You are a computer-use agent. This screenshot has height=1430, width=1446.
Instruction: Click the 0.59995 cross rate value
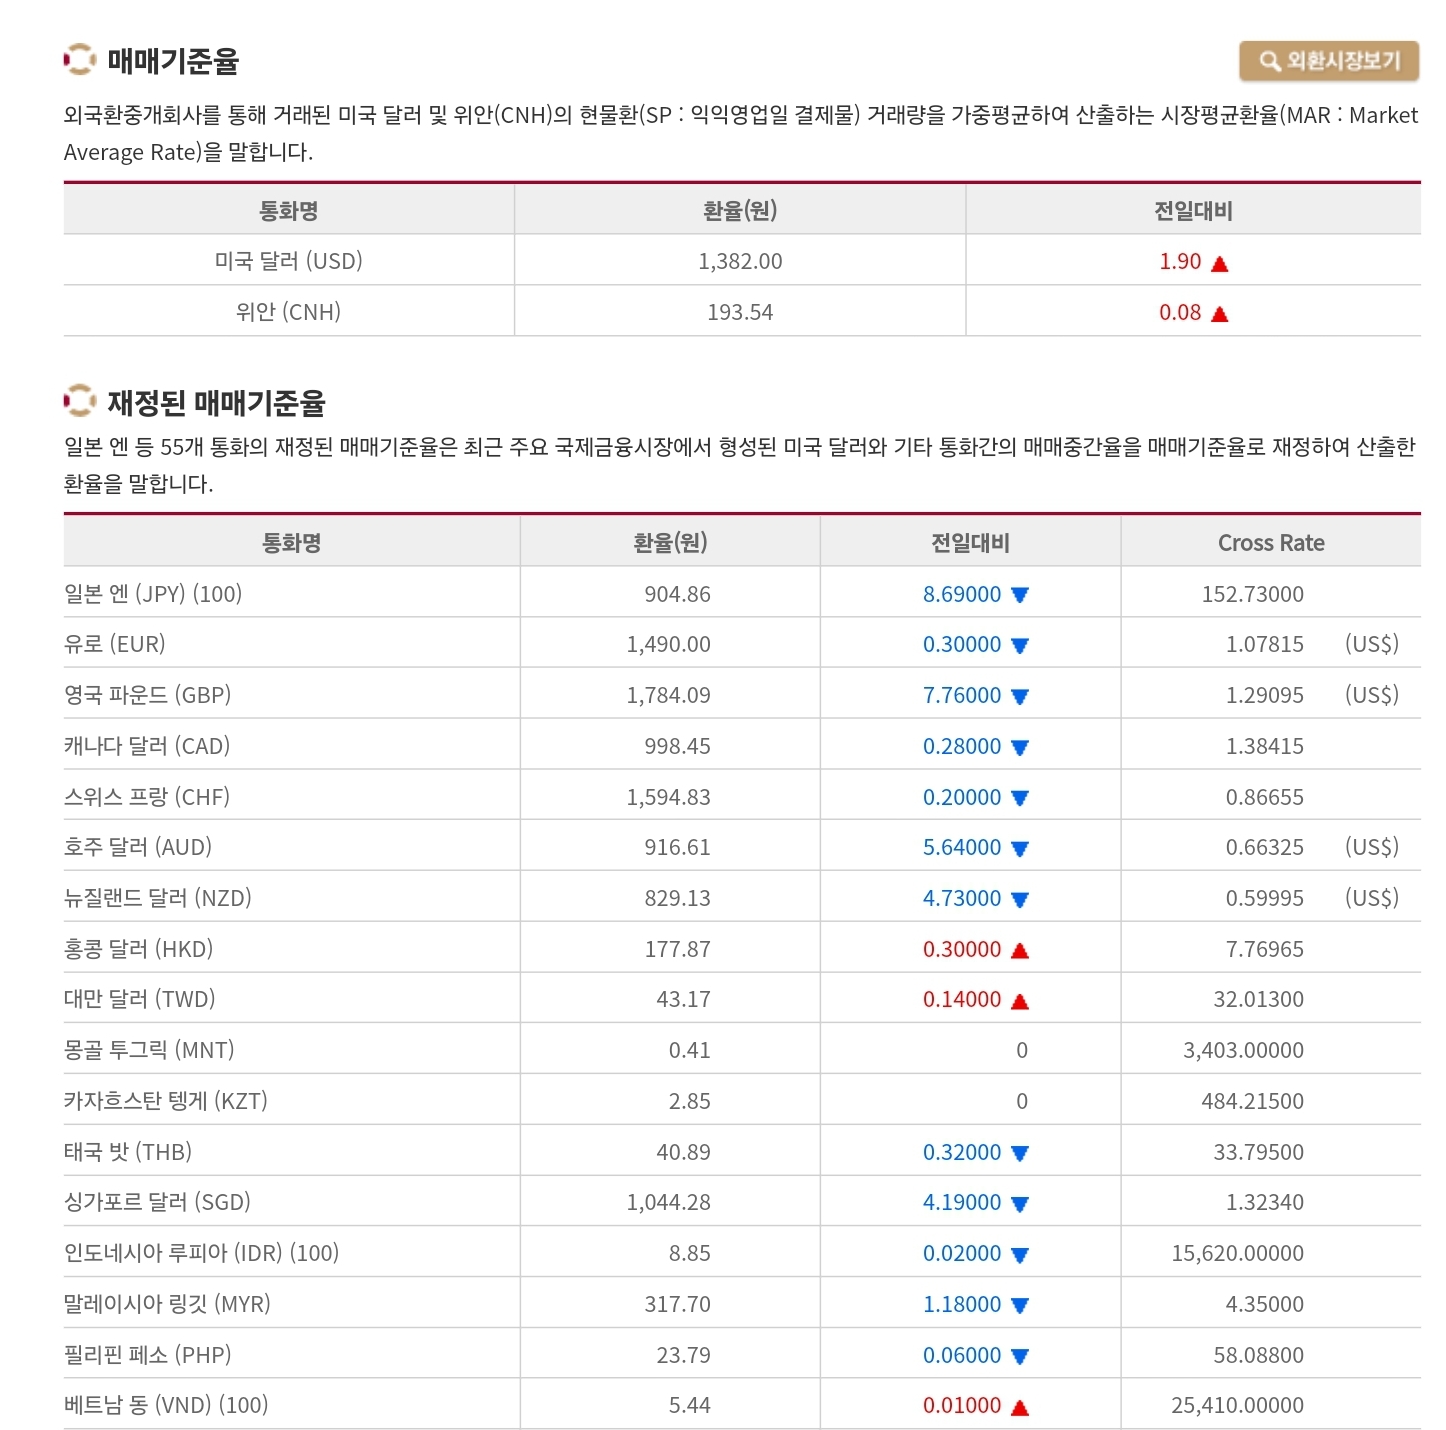pos(1265,898)
